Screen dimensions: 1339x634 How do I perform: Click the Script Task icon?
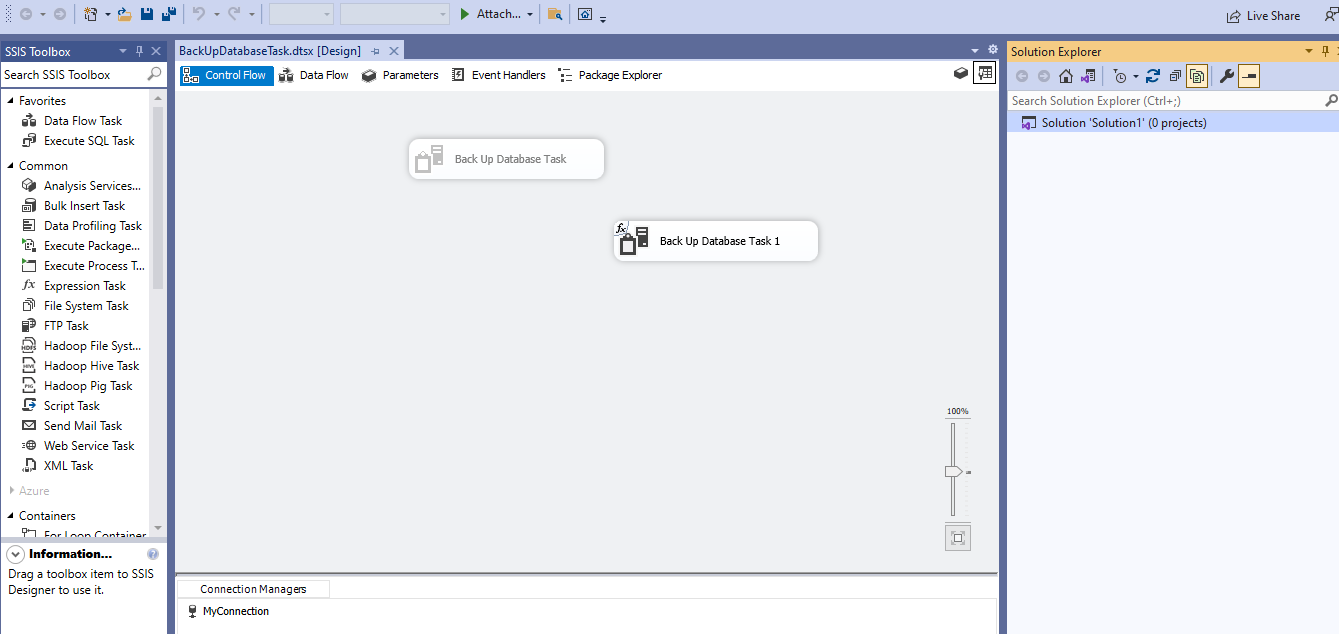pyautogui.click(x=29, y=406)
